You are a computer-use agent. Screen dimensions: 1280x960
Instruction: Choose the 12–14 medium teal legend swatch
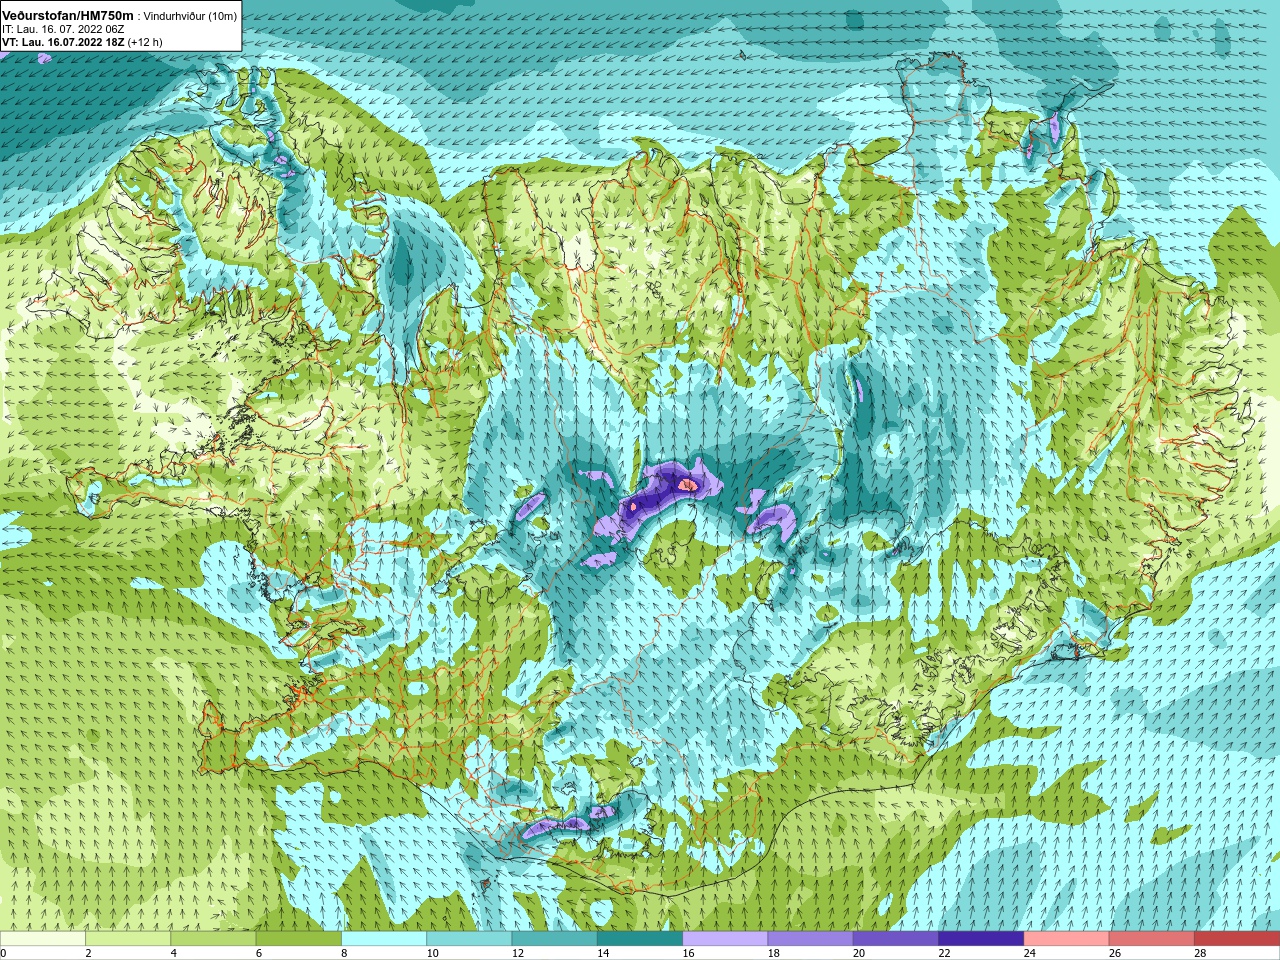[x=554, y=939]
